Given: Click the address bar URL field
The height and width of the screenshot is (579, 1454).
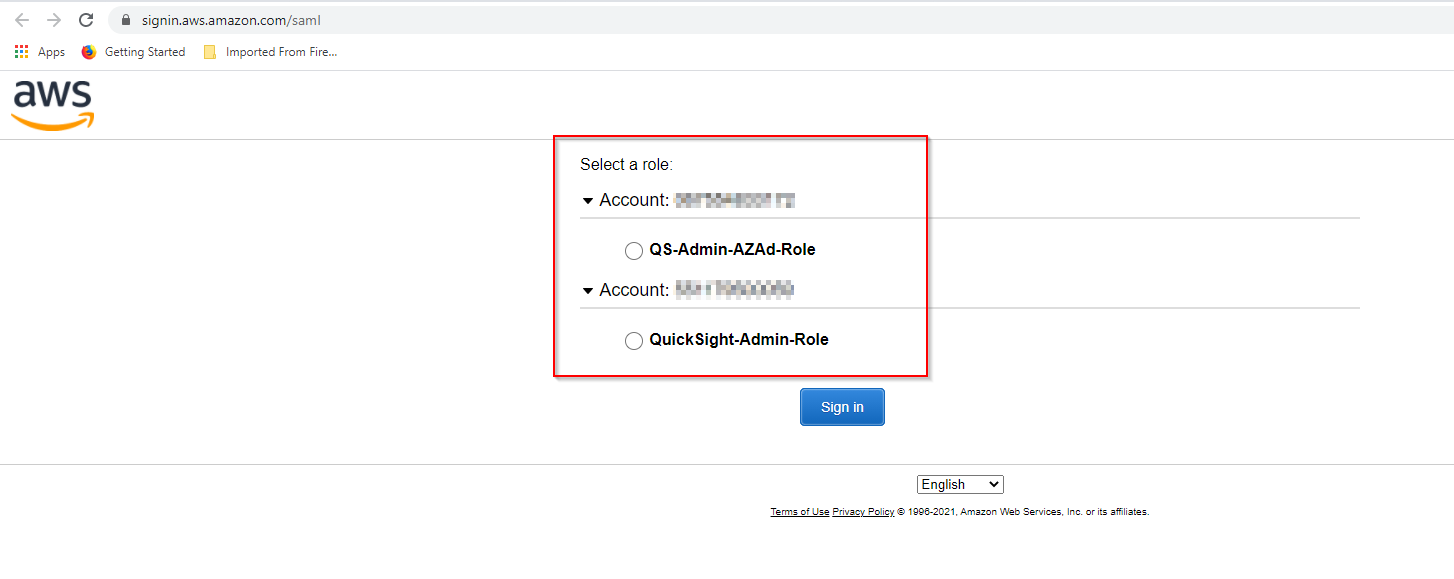Looking at the screenshot, I should point(780,20).
